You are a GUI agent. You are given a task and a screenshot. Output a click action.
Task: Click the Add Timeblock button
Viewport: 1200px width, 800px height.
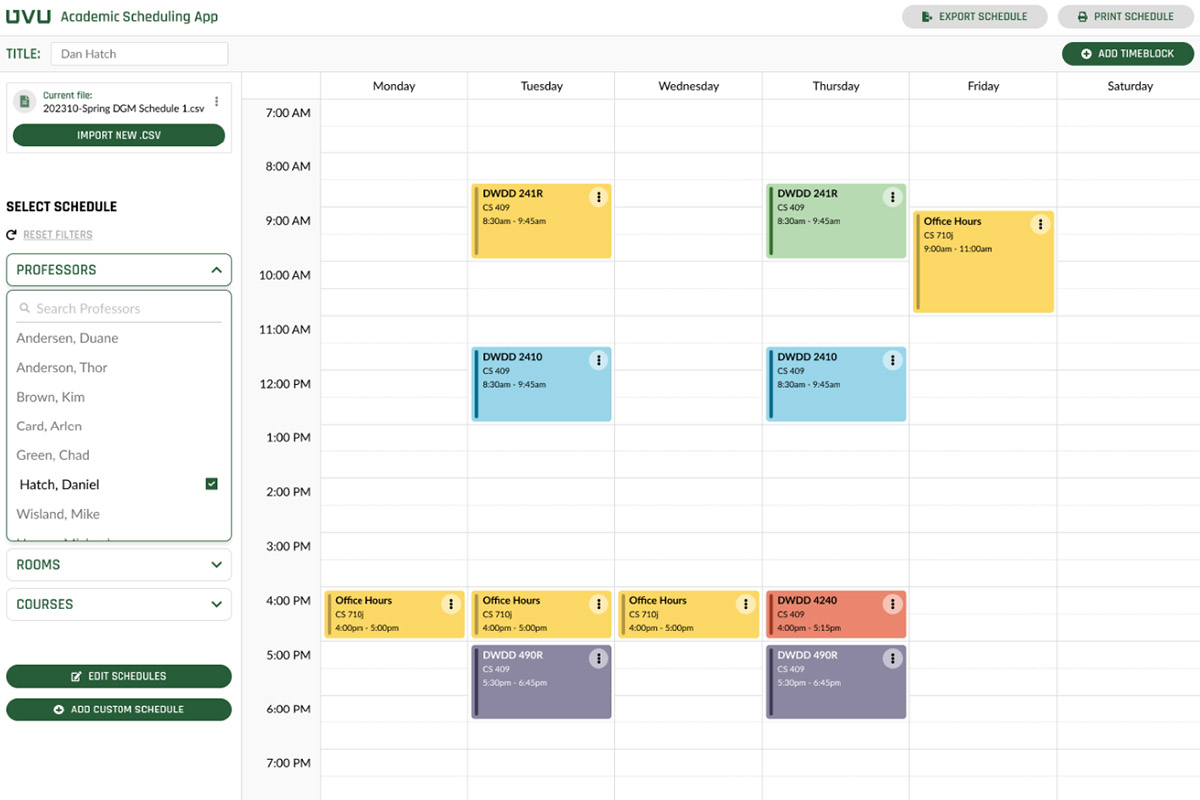(x=1128, y=54)
